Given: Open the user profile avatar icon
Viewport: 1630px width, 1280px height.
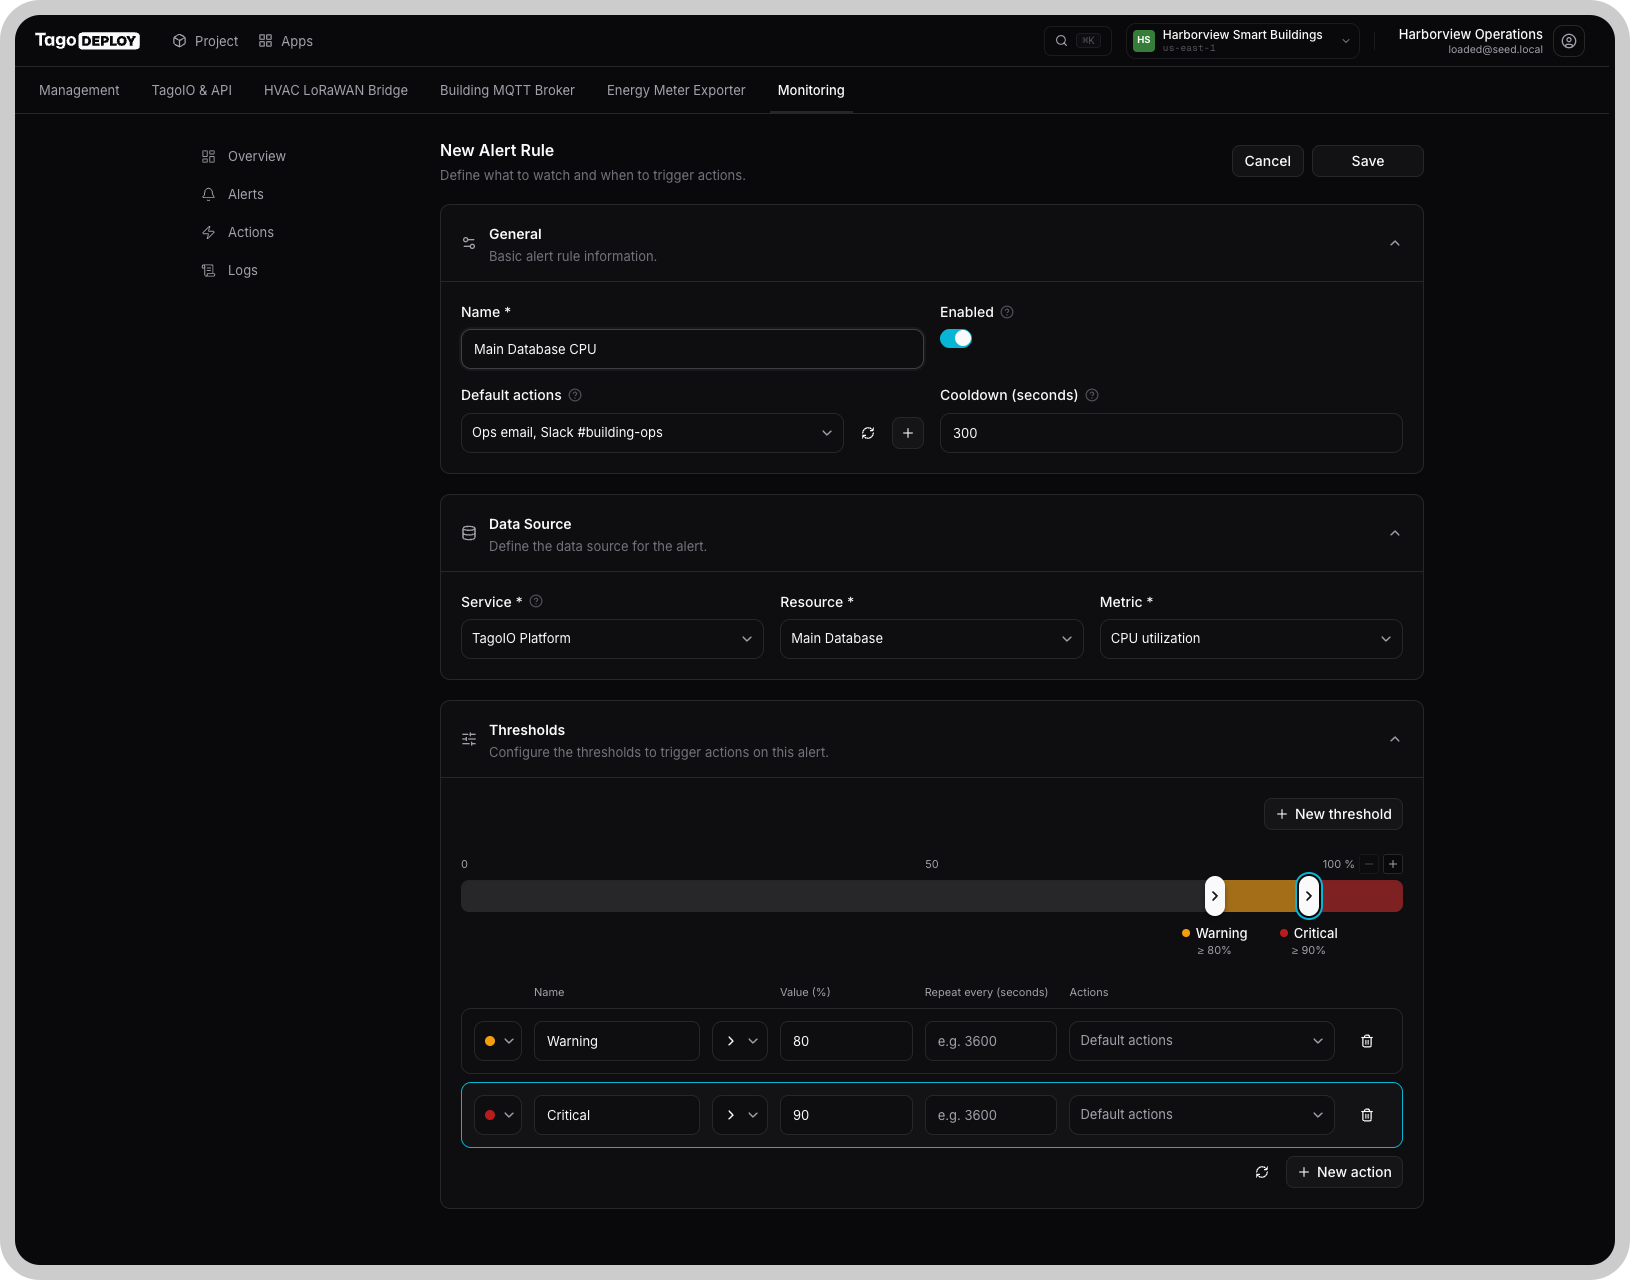Looking at the screenshot, I should pyautogui.click(x=1569, y=41).
